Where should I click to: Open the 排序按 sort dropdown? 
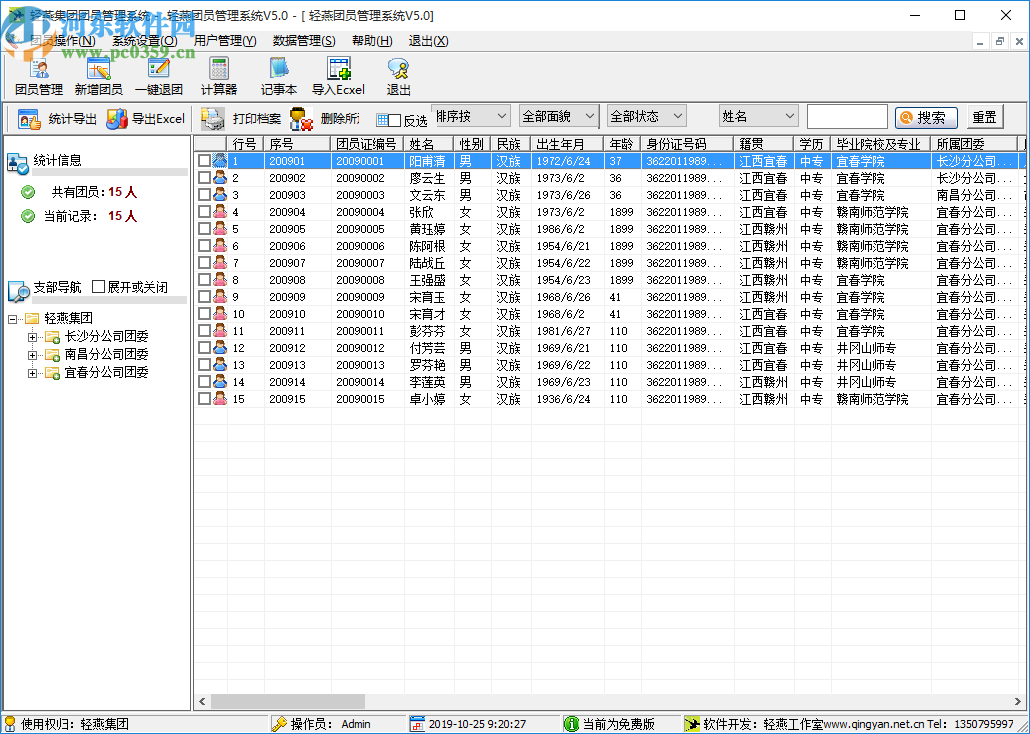point(471,117)
